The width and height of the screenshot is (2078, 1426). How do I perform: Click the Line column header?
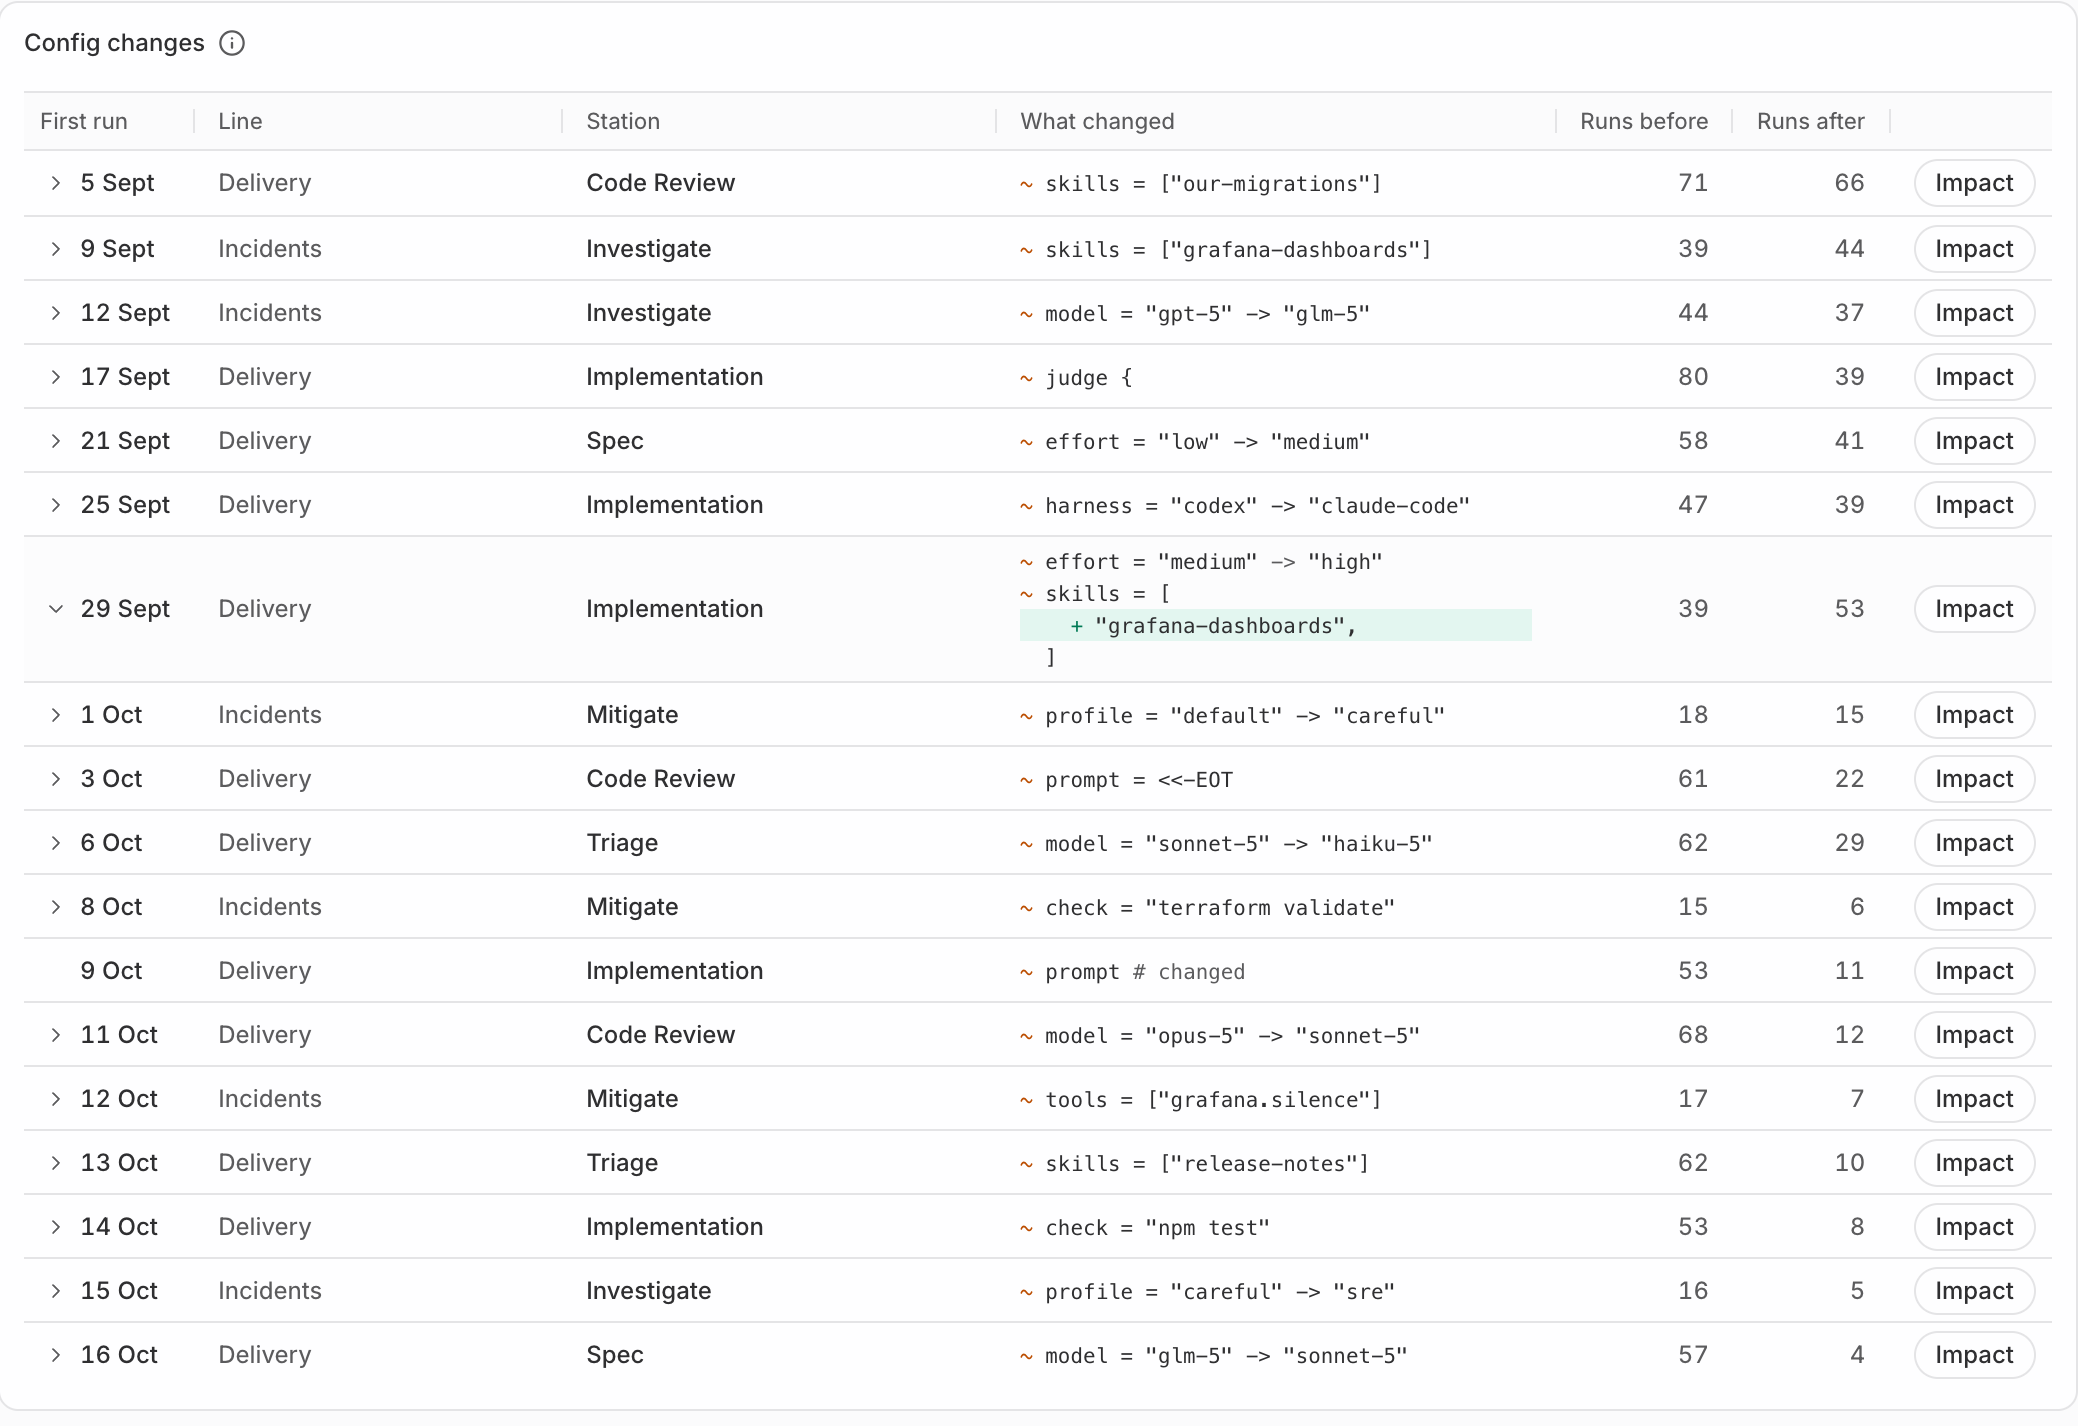pos(240,121)
